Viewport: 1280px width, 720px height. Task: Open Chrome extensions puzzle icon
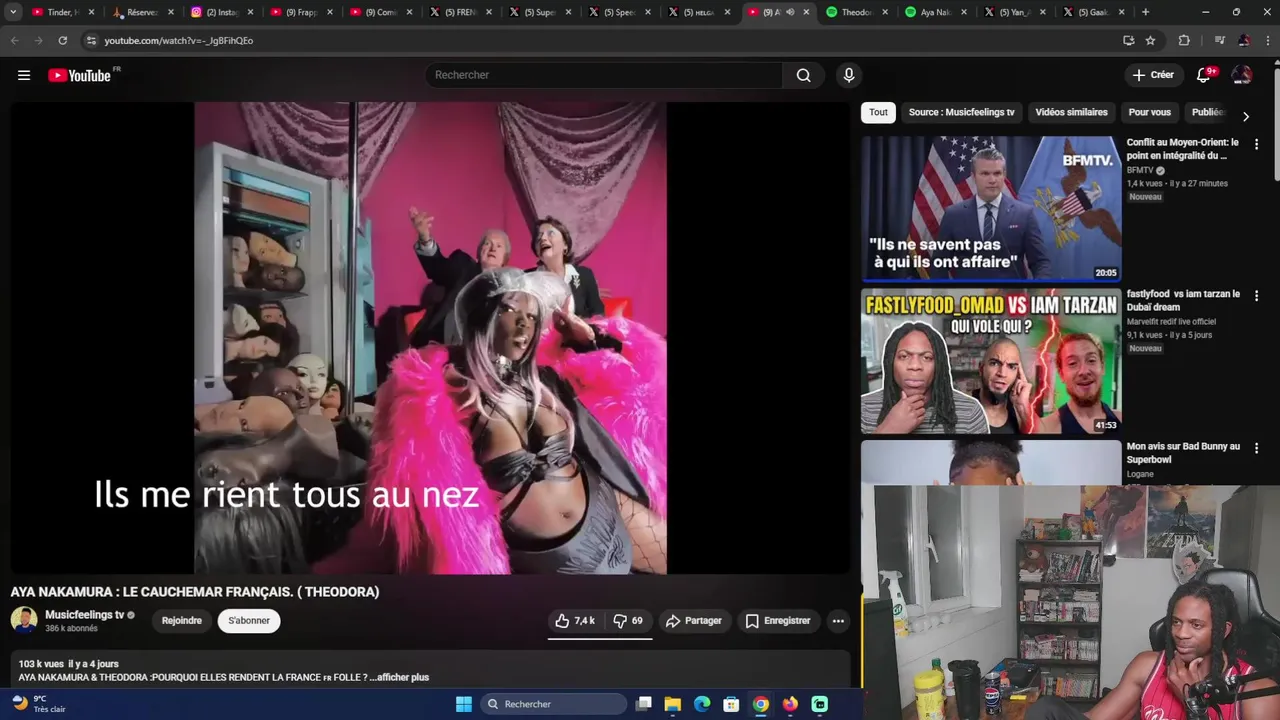[1184, 40]
